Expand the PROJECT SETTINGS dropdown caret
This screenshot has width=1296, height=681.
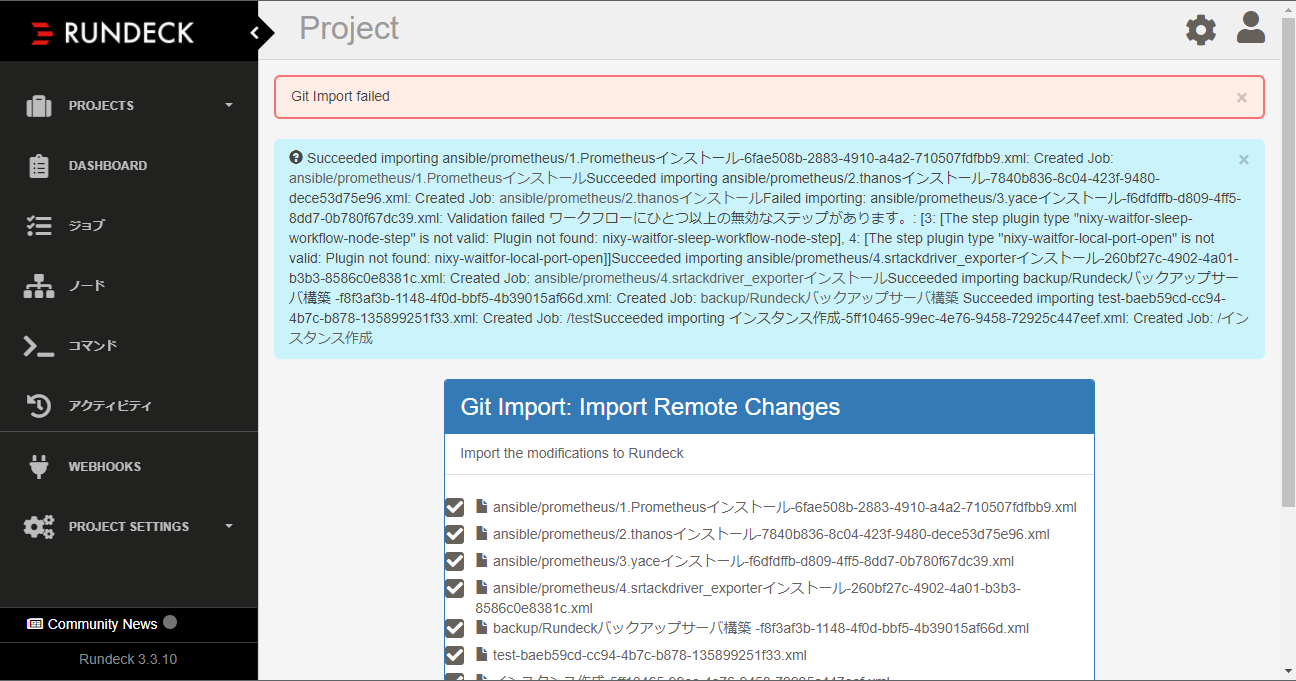229,527
